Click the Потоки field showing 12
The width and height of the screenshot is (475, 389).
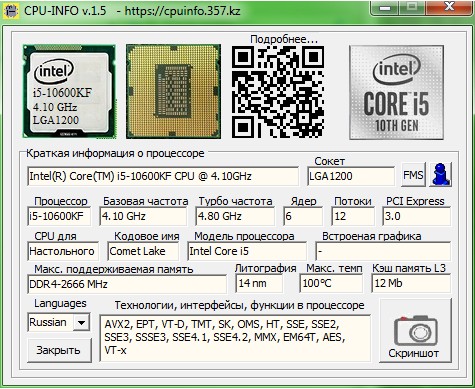coord(353,216)
